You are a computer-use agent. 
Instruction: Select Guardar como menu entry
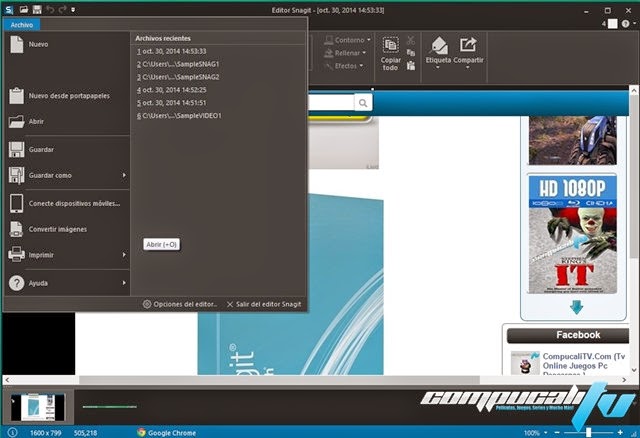coord(67,175)
